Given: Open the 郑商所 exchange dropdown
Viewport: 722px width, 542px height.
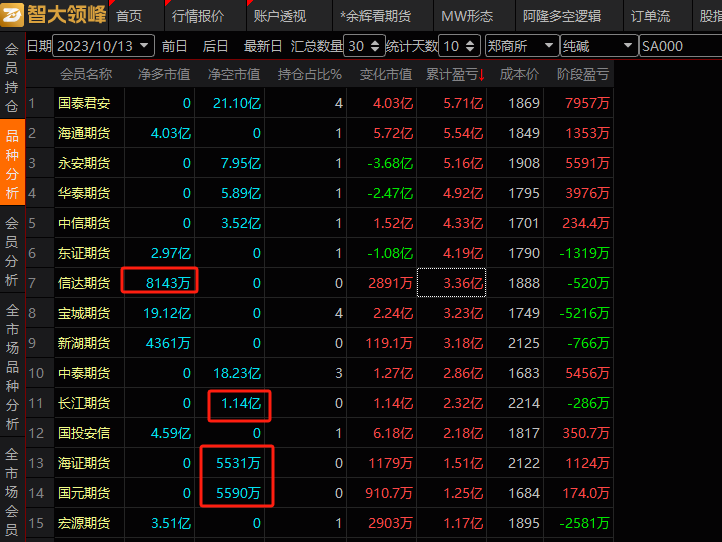Looking at the screenshot, I should (x=522, y=46).
